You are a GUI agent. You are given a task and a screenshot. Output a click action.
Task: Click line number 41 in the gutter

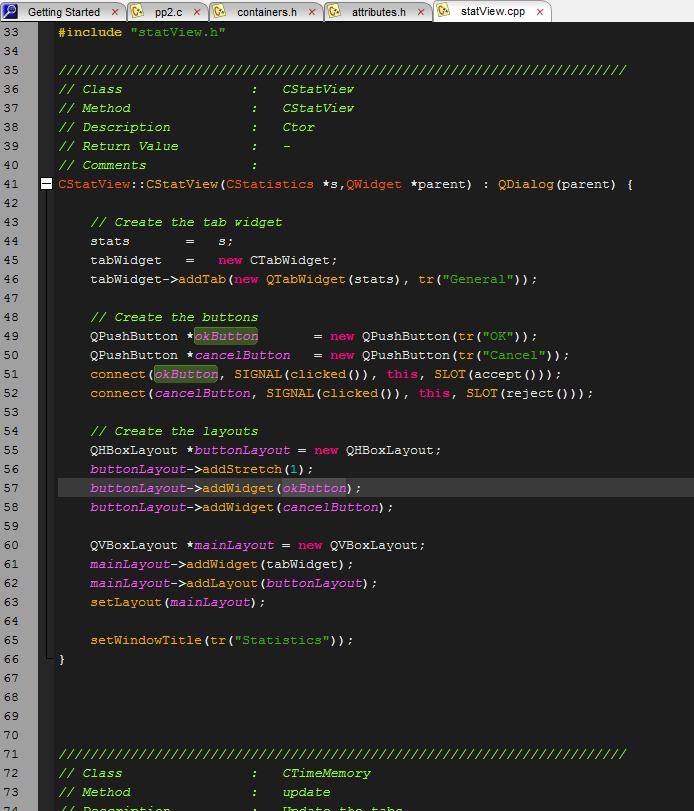click(x=11, y=184)
